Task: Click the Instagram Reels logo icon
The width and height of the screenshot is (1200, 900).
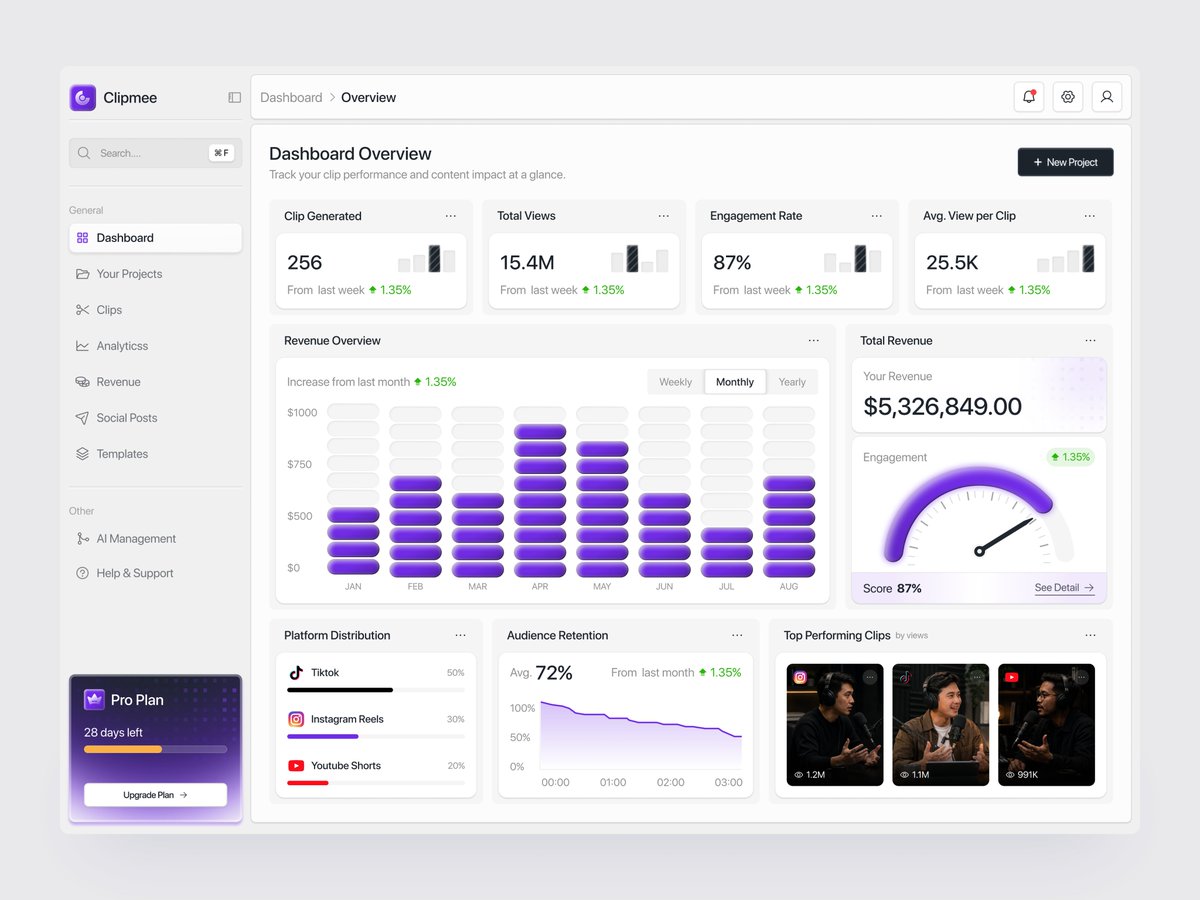Action: tap(296, 719)
